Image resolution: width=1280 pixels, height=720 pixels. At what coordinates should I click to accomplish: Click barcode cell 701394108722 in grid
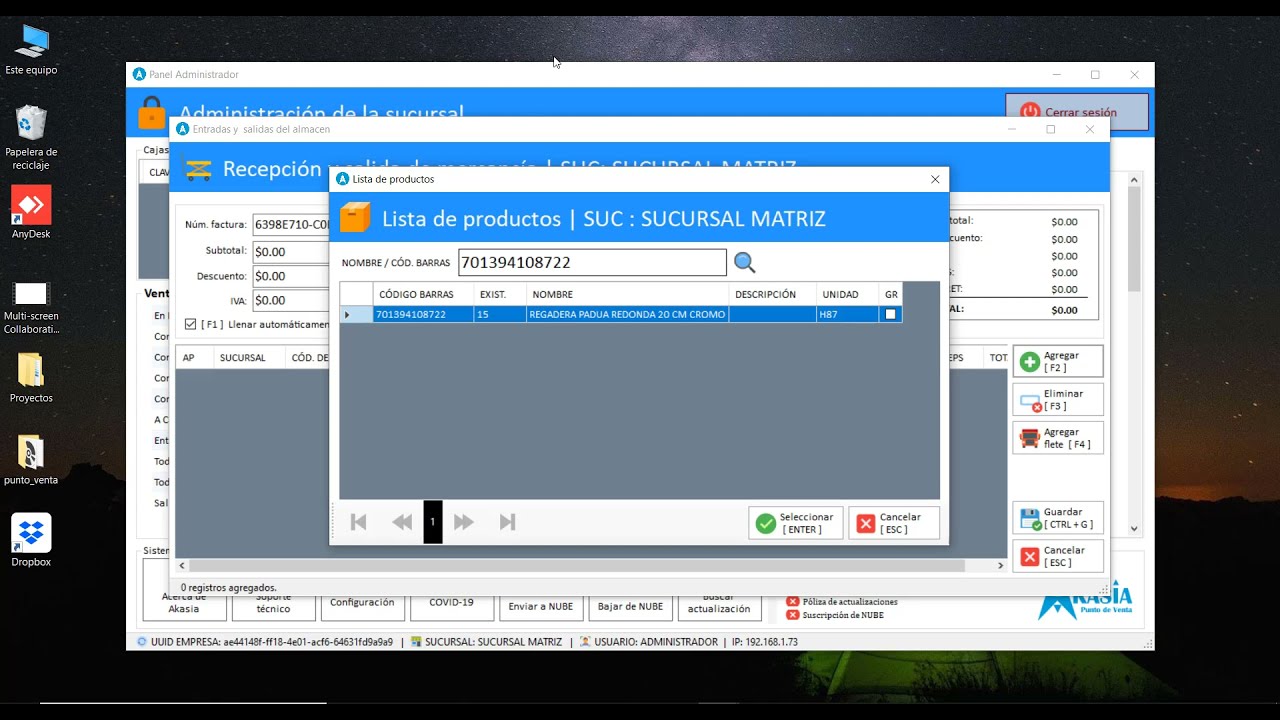click(423, 314)
